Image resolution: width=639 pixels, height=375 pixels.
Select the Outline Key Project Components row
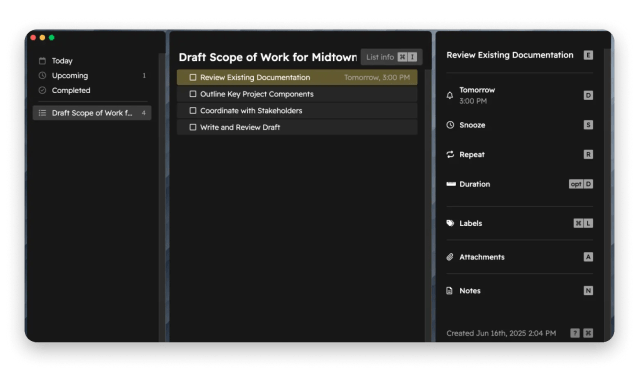(297, 94)
